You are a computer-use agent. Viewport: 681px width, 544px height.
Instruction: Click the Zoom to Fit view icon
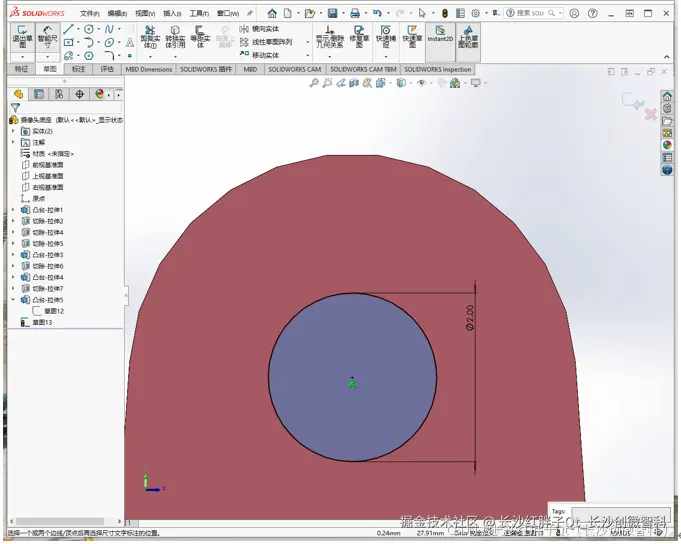click(x=314, y=83)
